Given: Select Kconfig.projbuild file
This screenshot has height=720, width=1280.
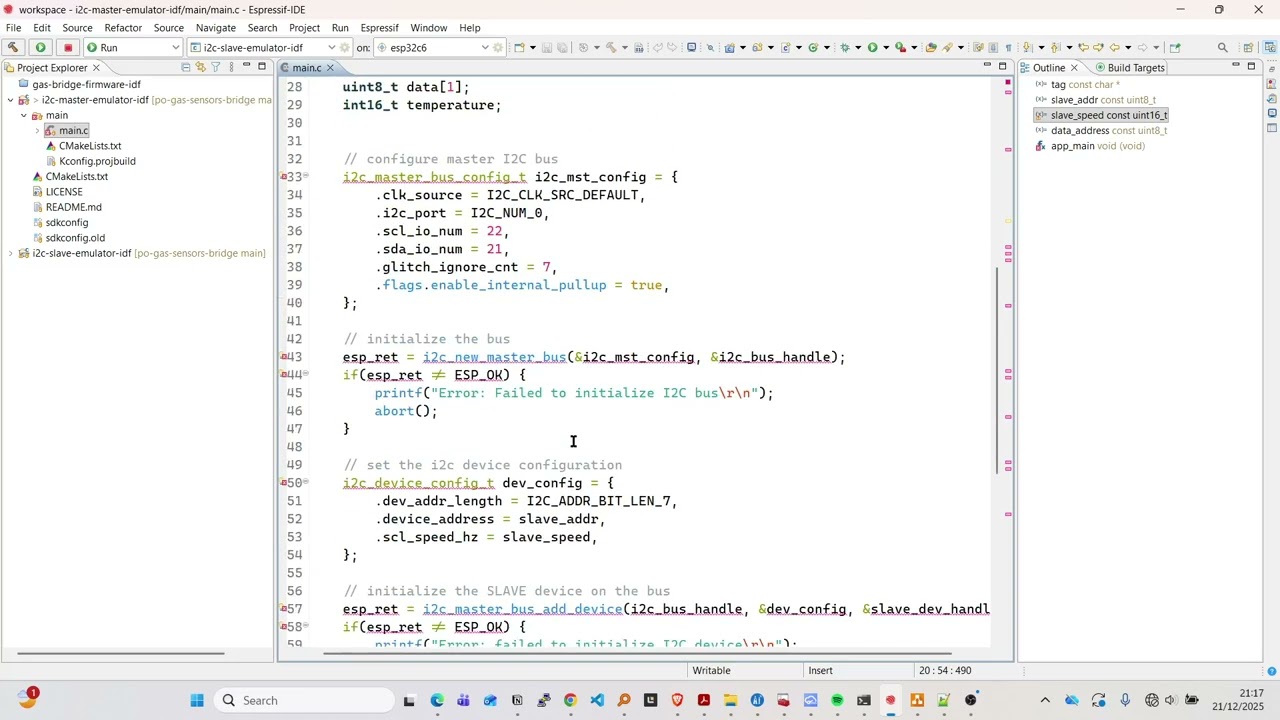Looking at the screenshot, I should coord(97,161).
